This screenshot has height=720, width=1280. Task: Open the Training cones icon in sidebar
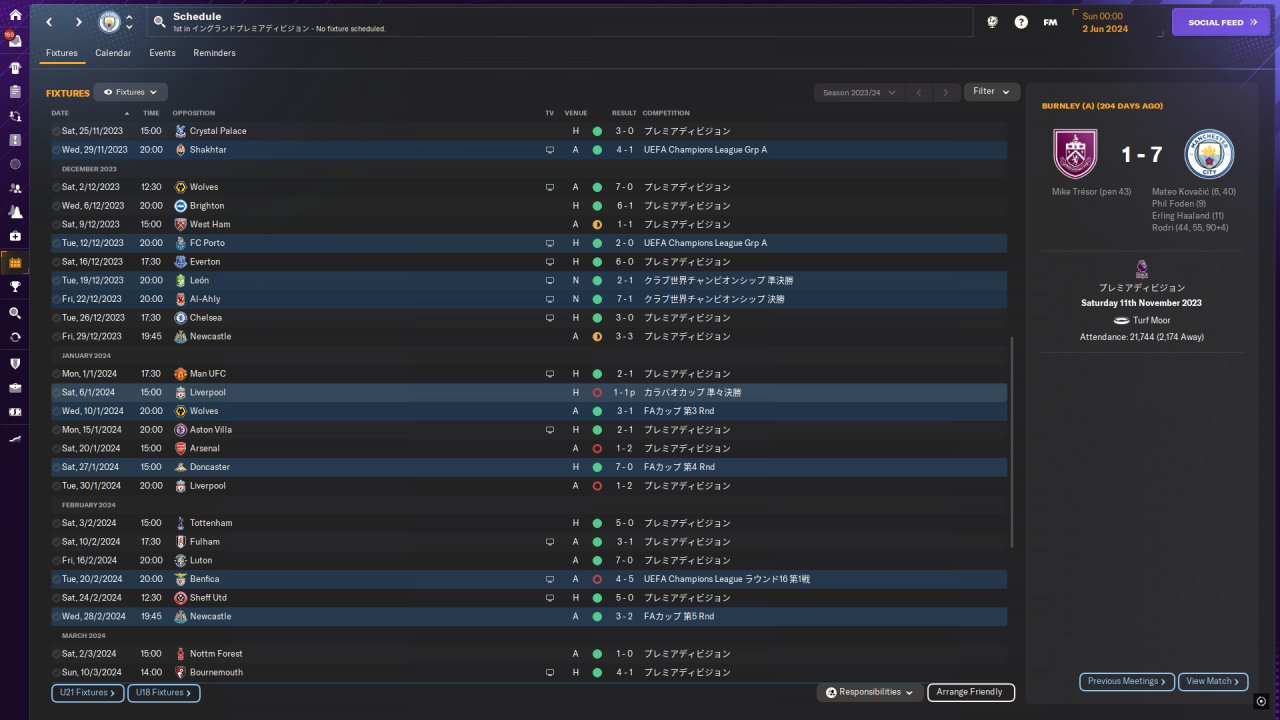click(x=14, y=212)
